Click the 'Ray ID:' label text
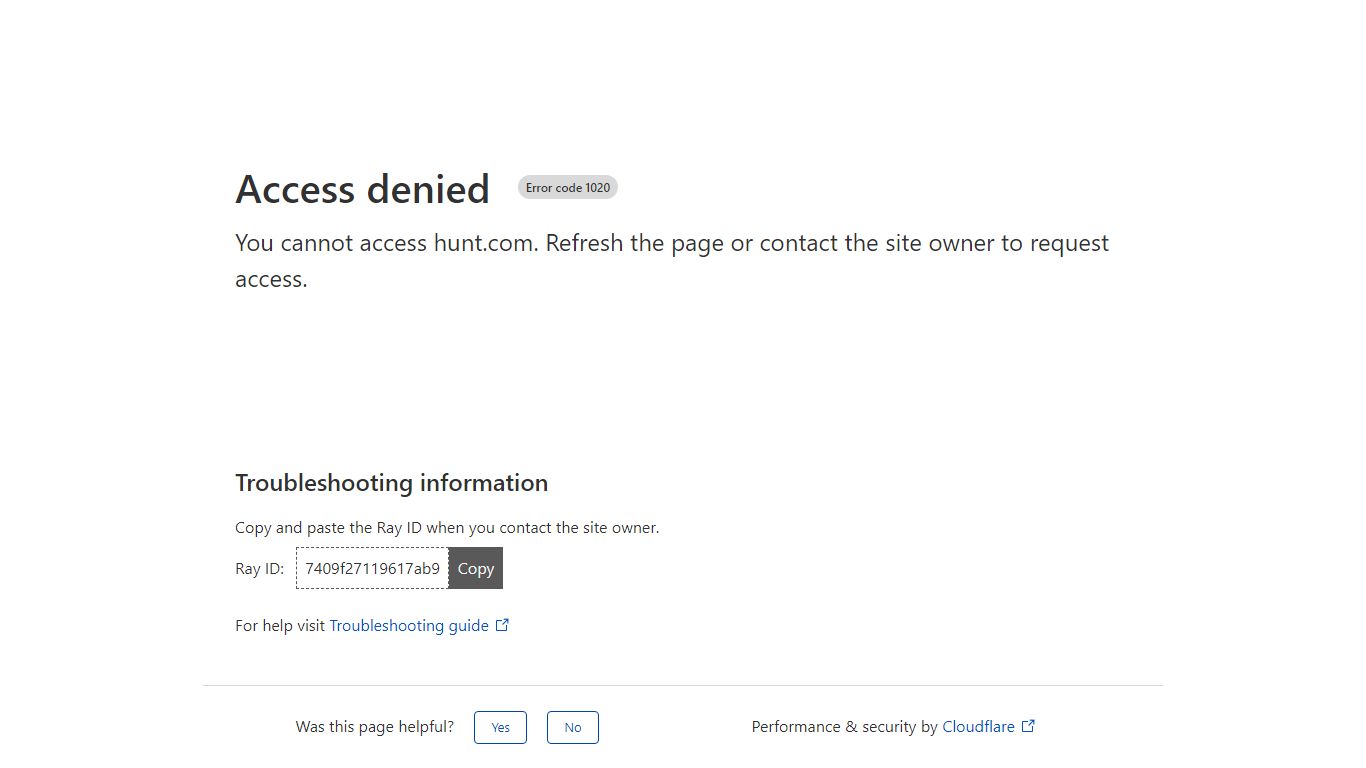This screenshot has height=768, width=1366. [260, 569]
